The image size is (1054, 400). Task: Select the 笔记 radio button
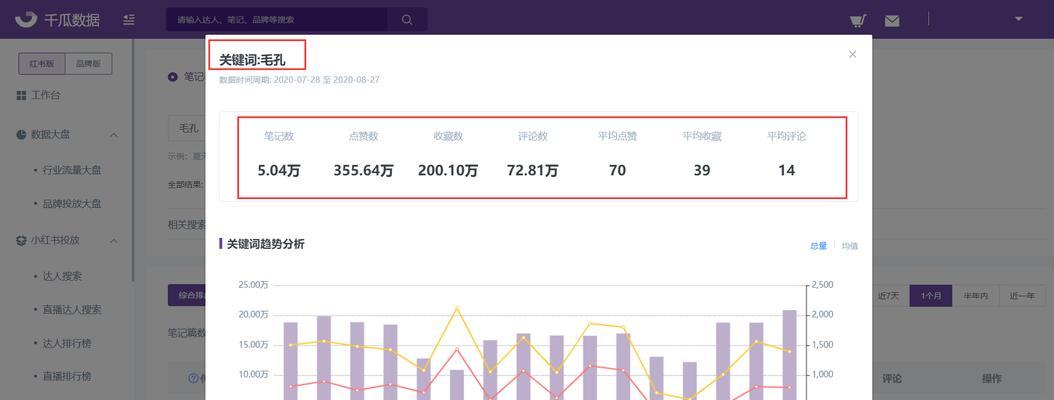pos(172,77)
